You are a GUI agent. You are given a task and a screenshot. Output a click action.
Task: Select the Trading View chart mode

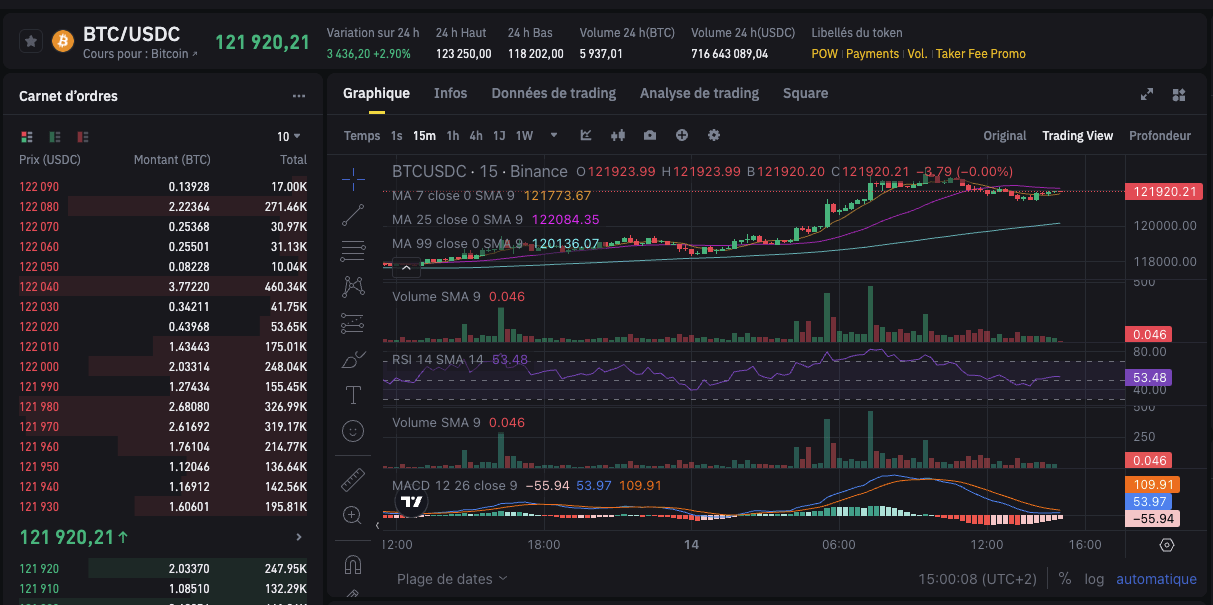click(x=1077, y=135)
